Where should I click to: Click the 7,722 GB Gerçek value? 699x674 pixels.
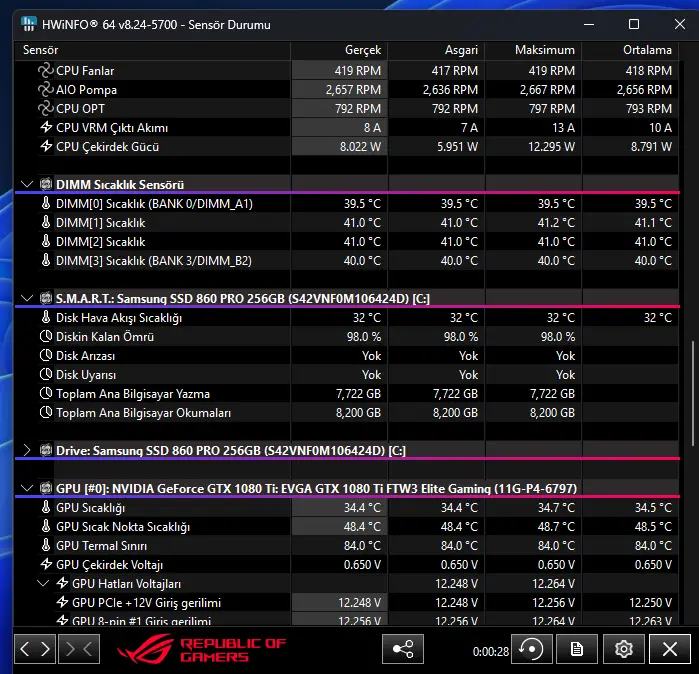358,394
